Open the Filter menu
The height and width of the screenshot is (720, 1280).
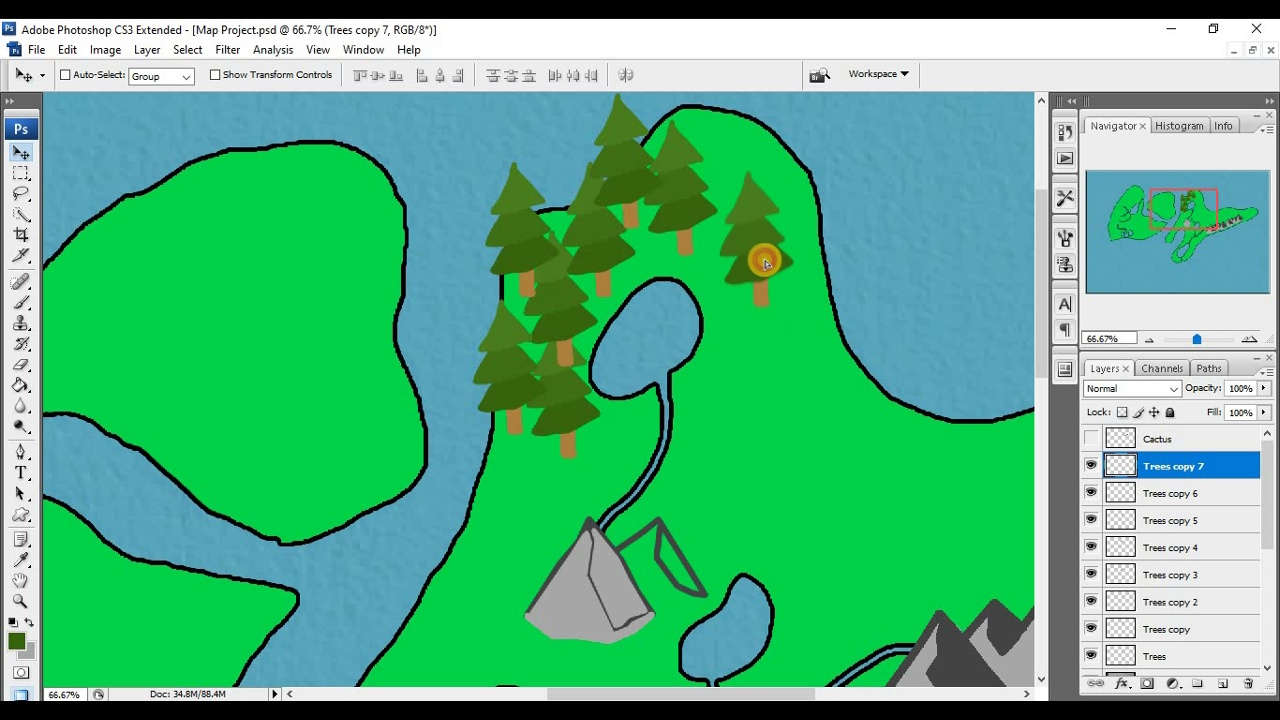click(227, 49)
